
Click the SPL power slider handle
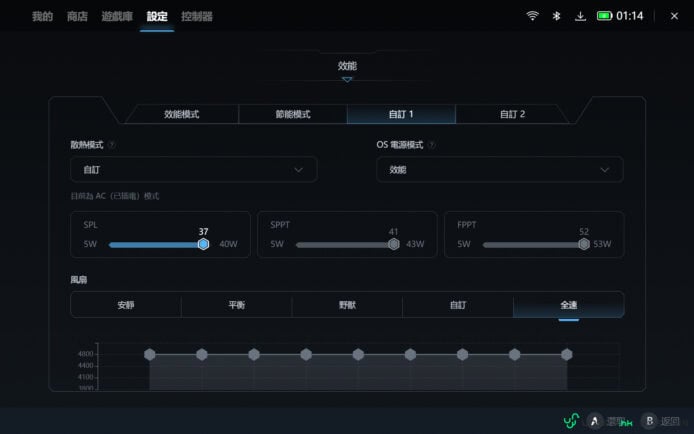[x=203, y=244]
